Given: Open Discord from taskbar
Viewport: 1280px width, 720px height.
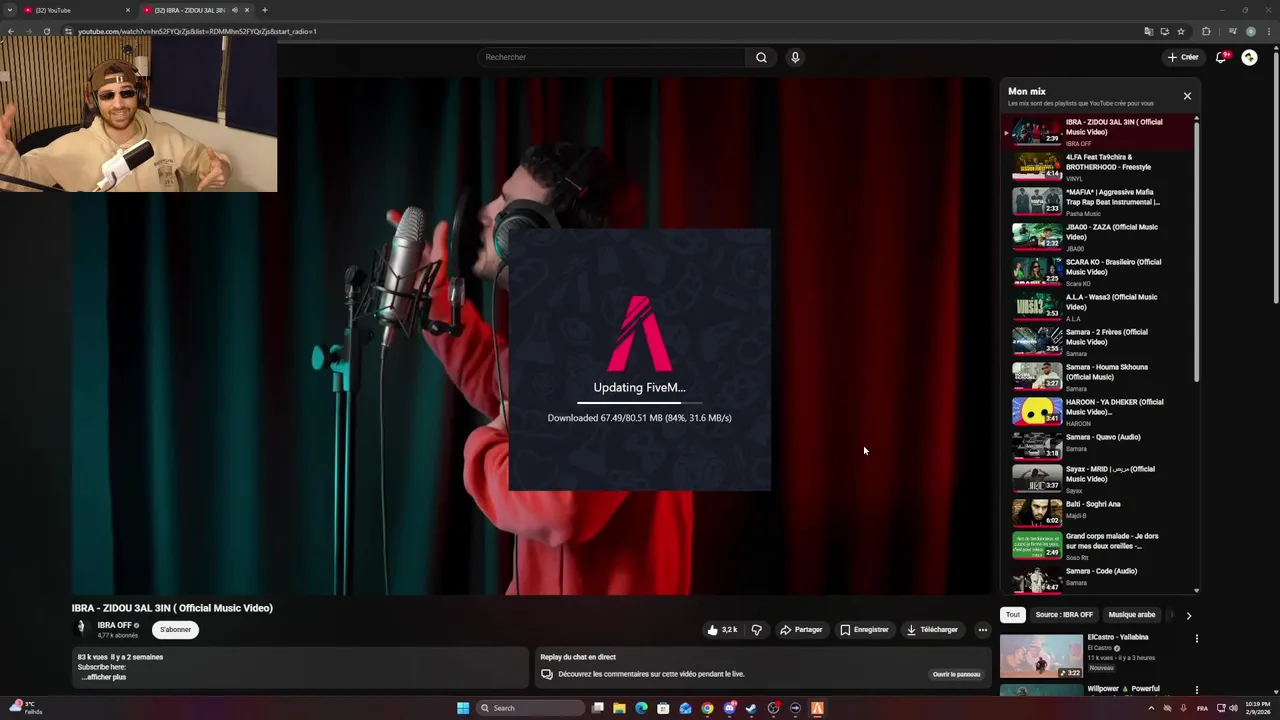Looking at the screenshot, I should [729, 708].
